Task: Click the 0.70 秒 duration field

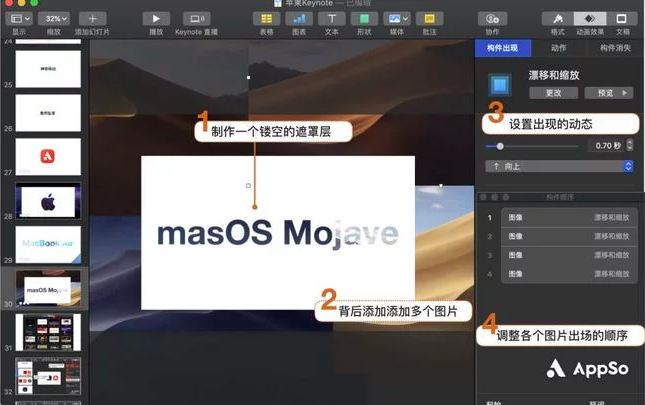Action: [606, 146]
